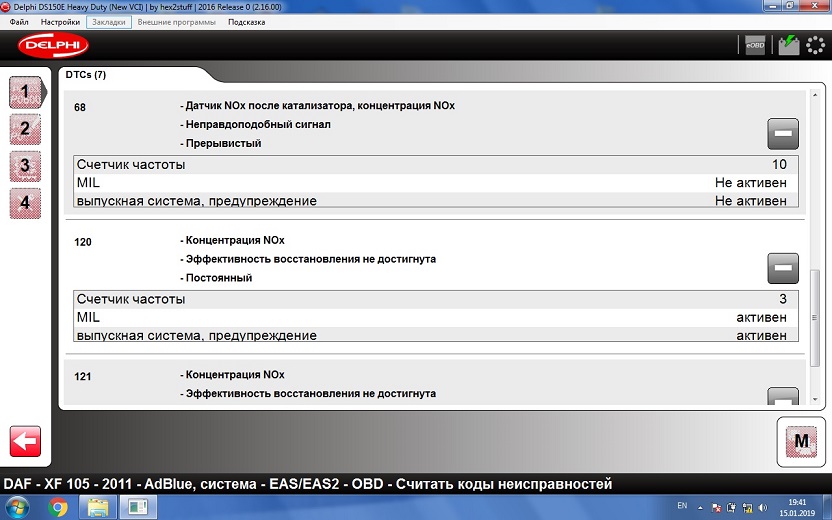Open the Настройки menu
The height and width of the screenshot is (520, 832).
pos(60,22)
